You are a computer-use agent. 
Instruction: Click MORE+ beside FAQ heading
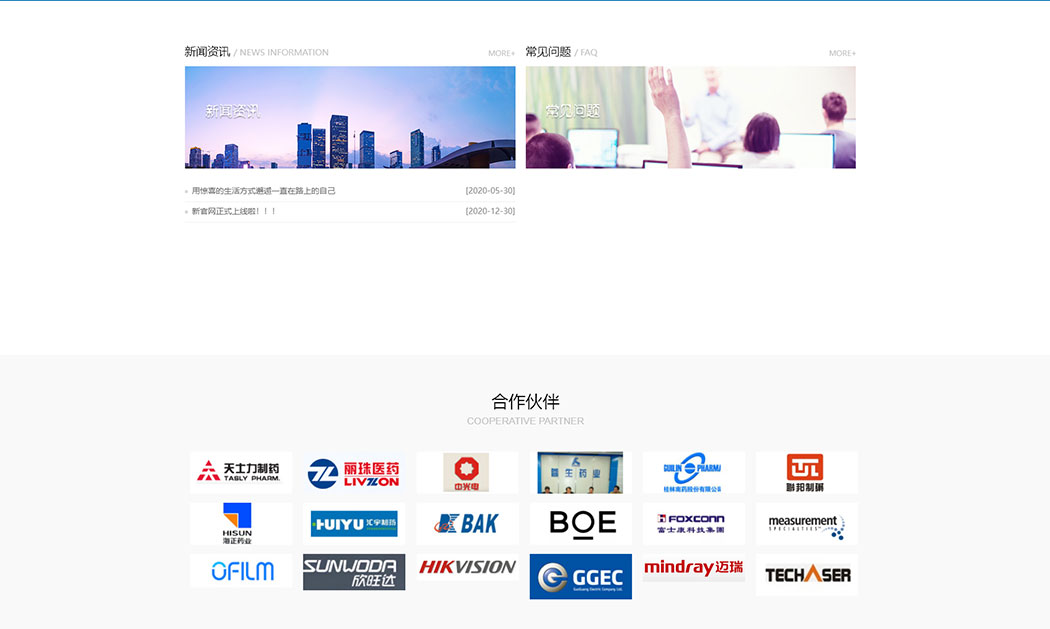tap(842, 53)
